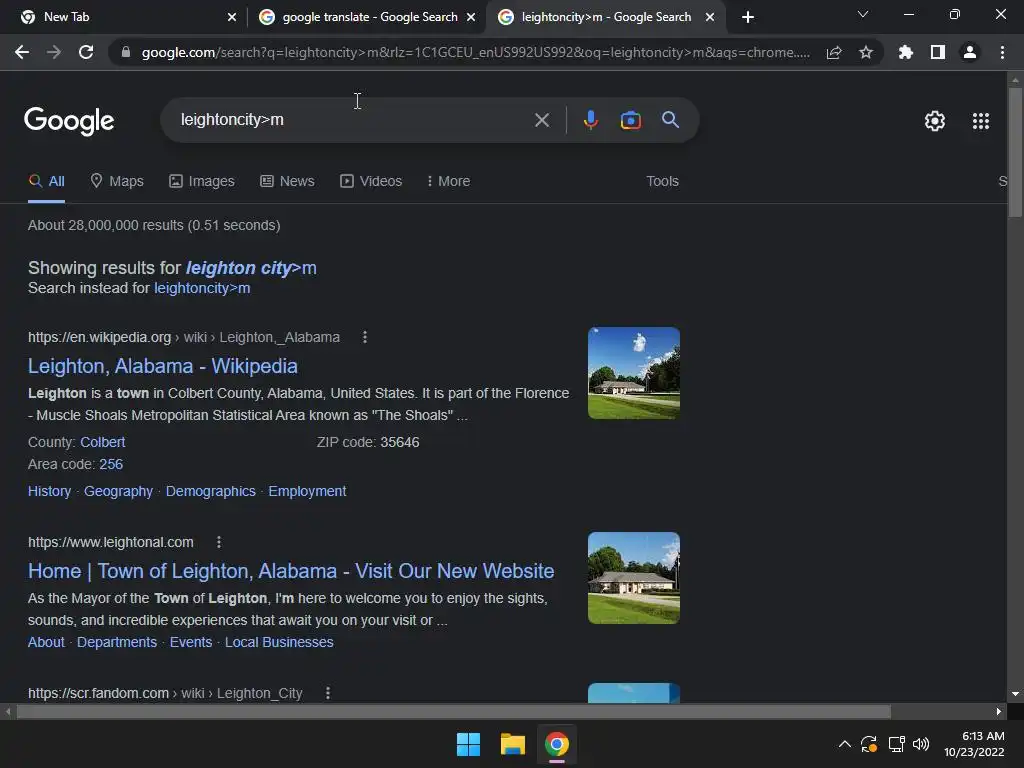Click the Google search input field
1024x768 pixels.
(353, 120)
